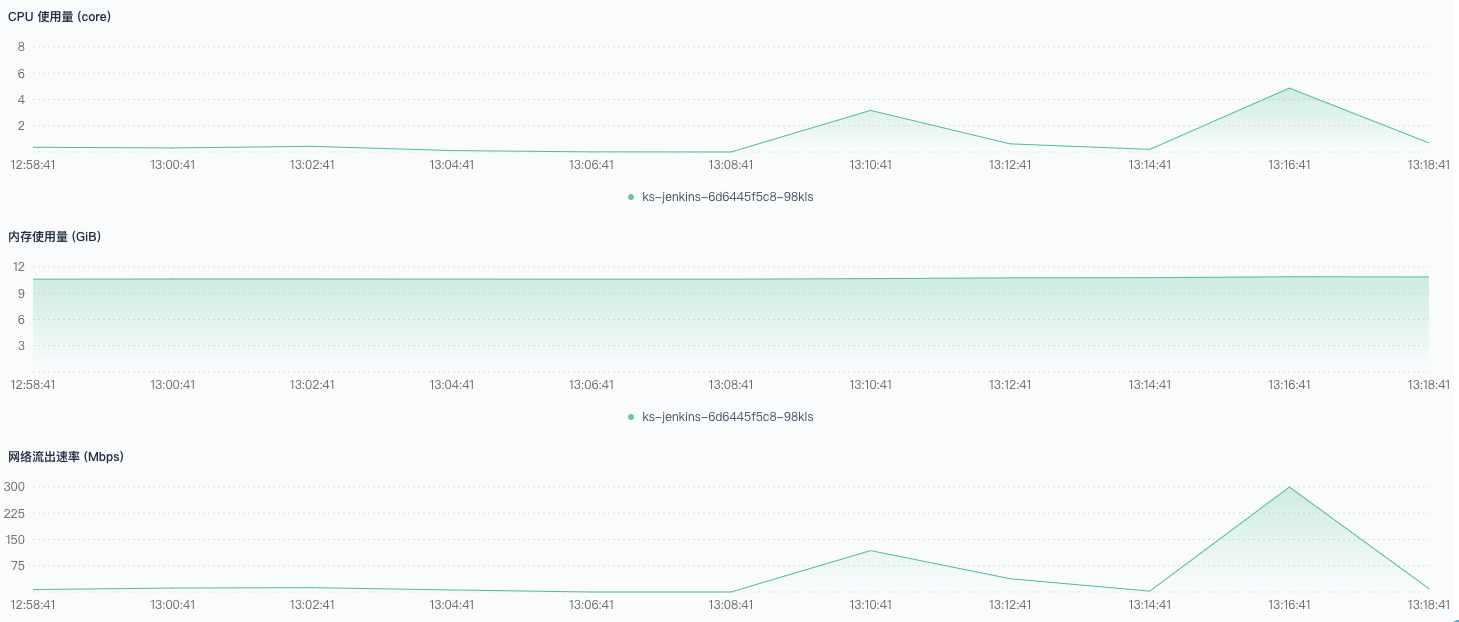Viewport: 1459px width, 622px height.
Task: Click the CPU 使用量 (core) chart title
Action: (60, 17)
